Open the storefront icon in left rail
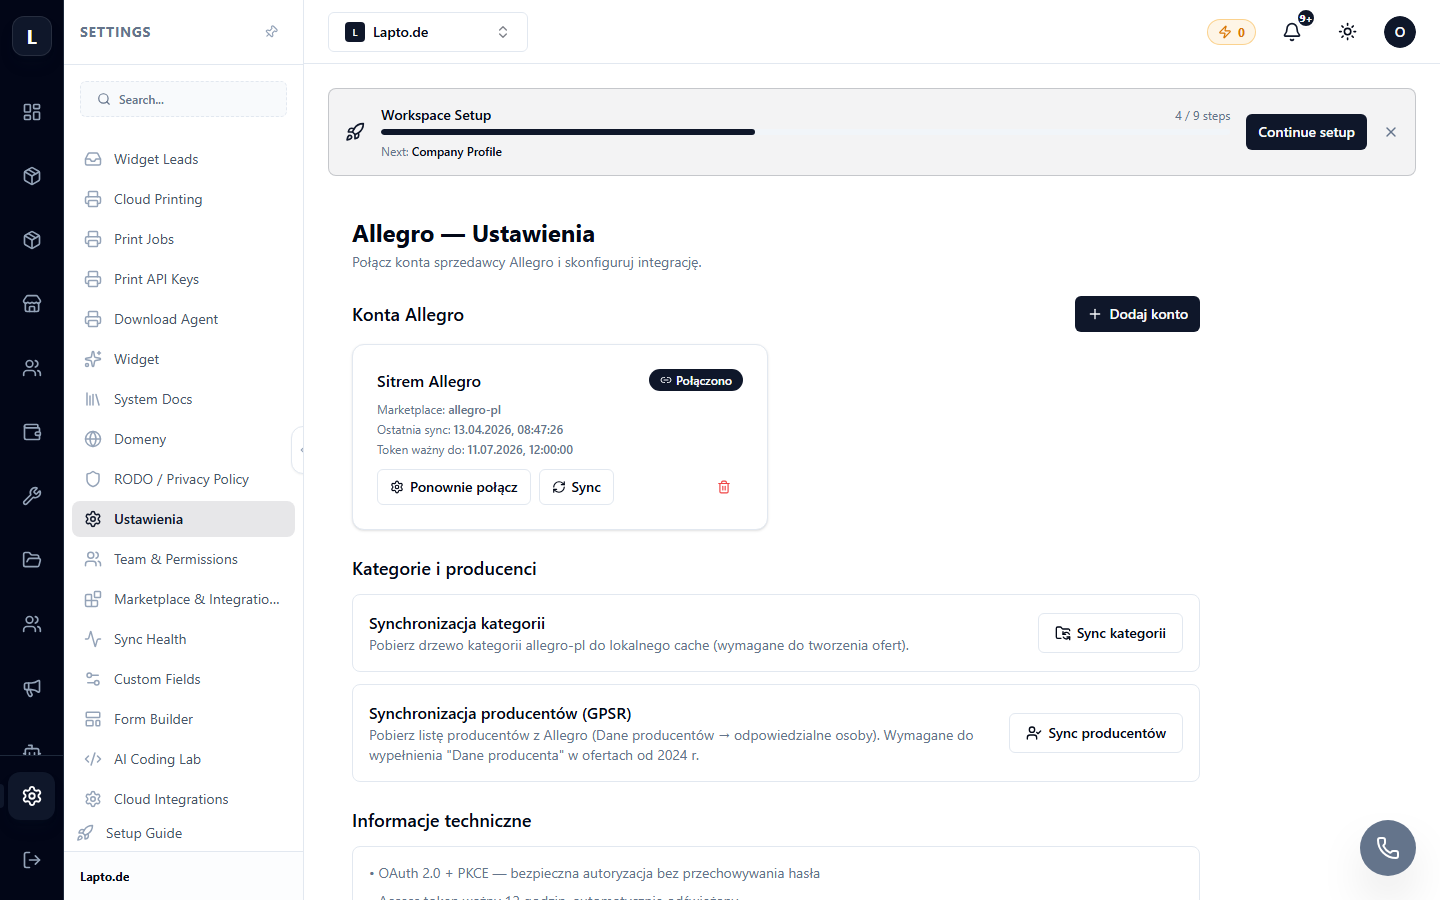The height and width of the screenshot is (900, 1440). [x=32, y=304]
